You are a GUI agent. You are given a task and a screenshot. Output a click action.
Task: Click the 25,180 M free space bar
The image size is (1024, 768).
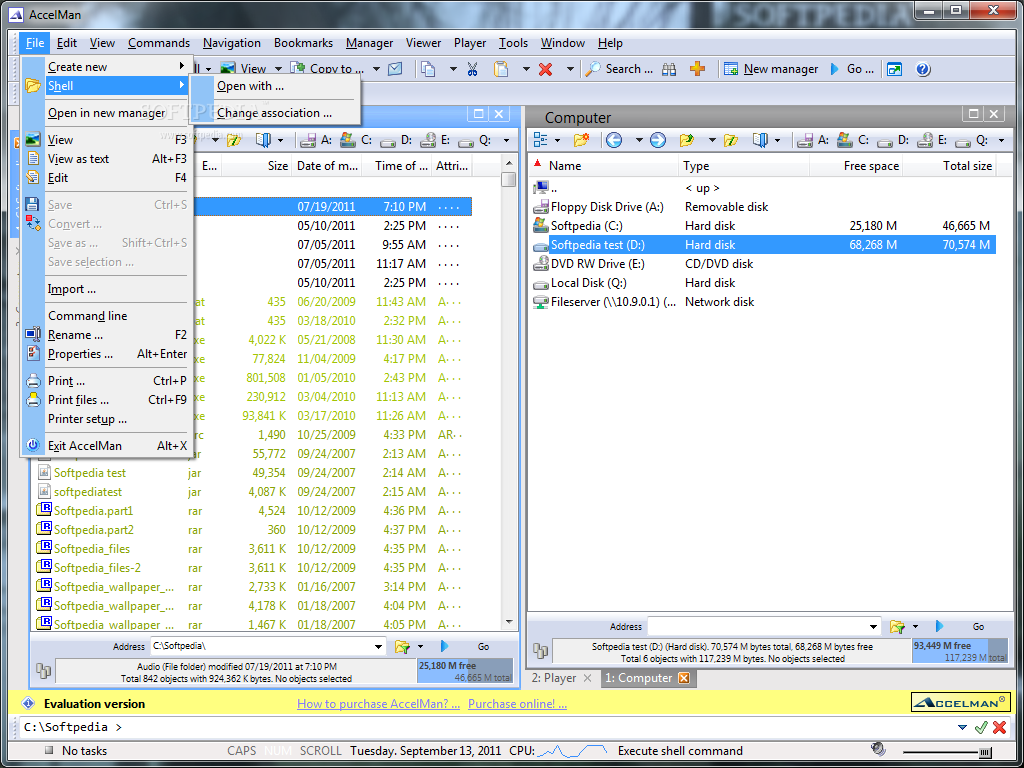465,671
